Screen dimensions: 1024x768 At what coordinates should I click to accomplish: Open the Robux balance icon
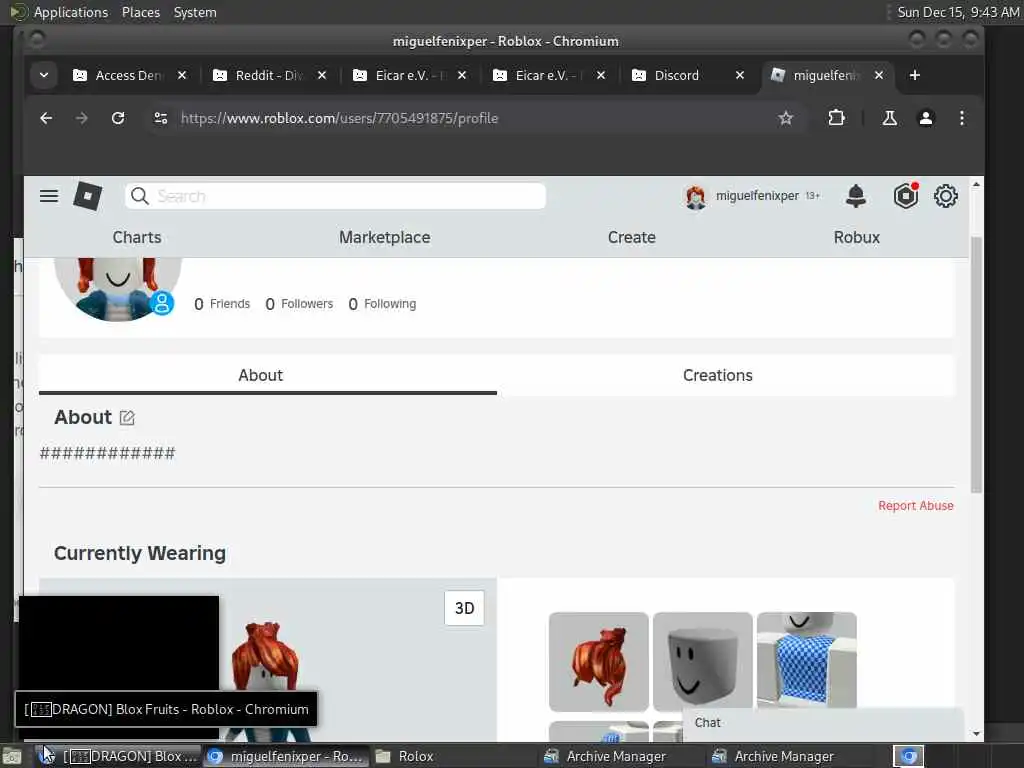[x=906, y=196]
